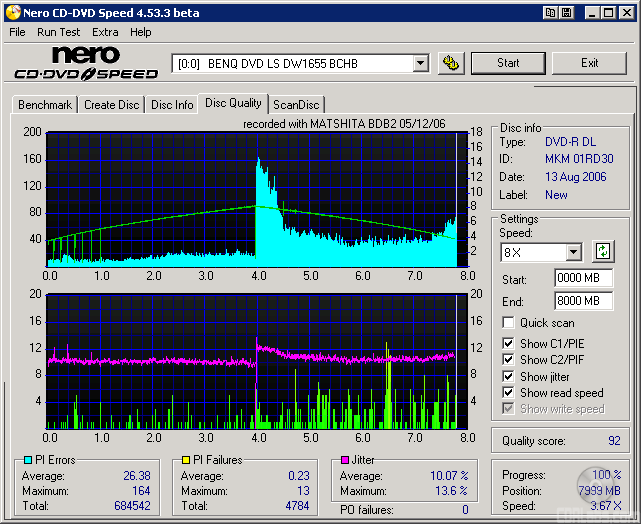Screen dimensions: 641x524
Task: Click the cyan PI Errors color swatch
Action: click(28, 460)
